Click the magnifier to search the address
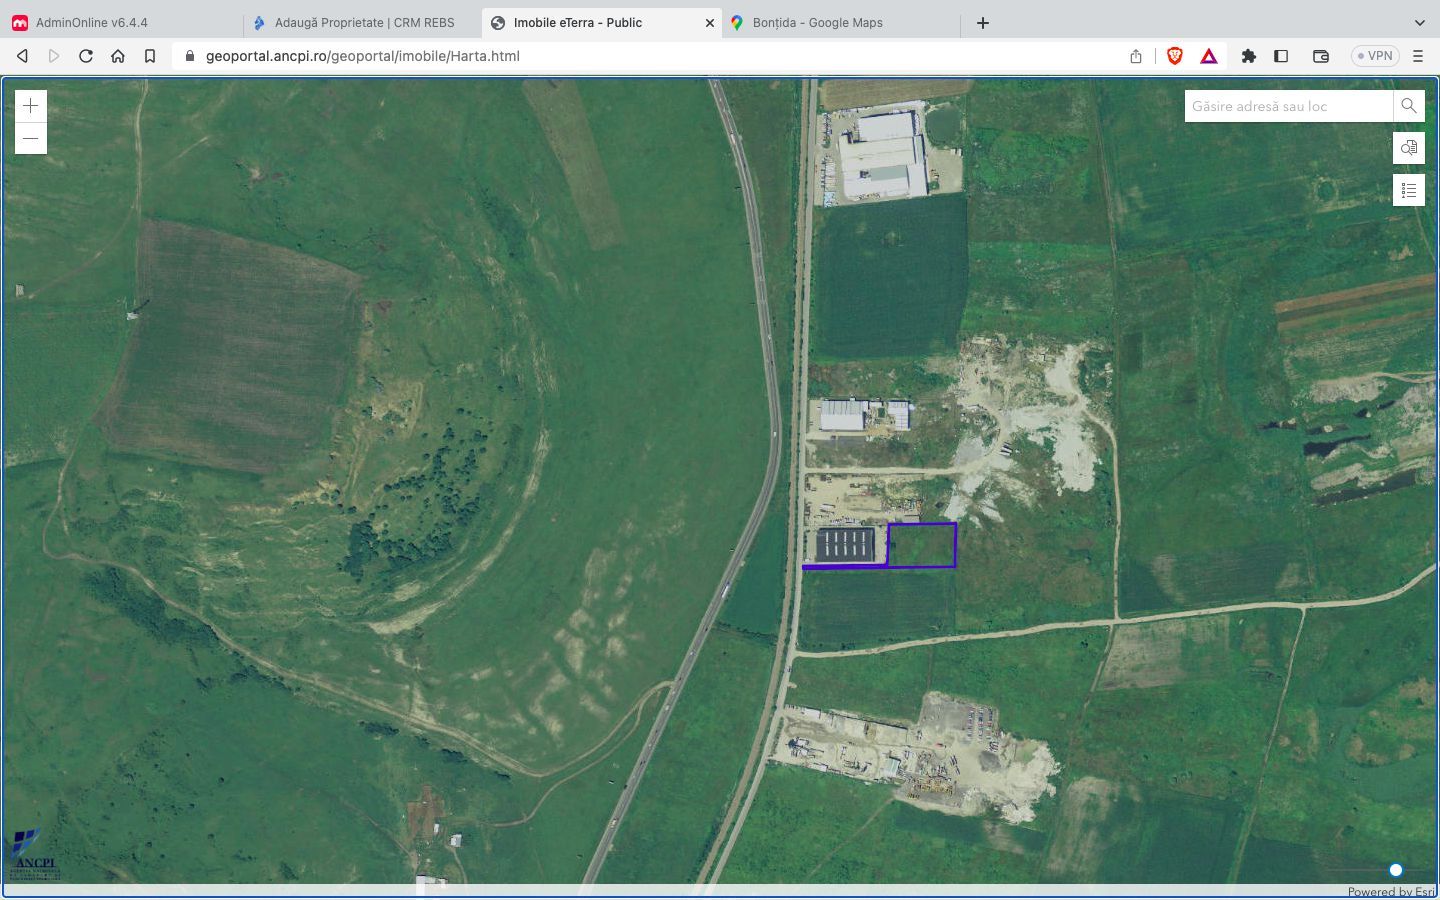Image resolution: width=1440 pixels, height=900 pixels. pyautogui.click(x=1409, y=105)
